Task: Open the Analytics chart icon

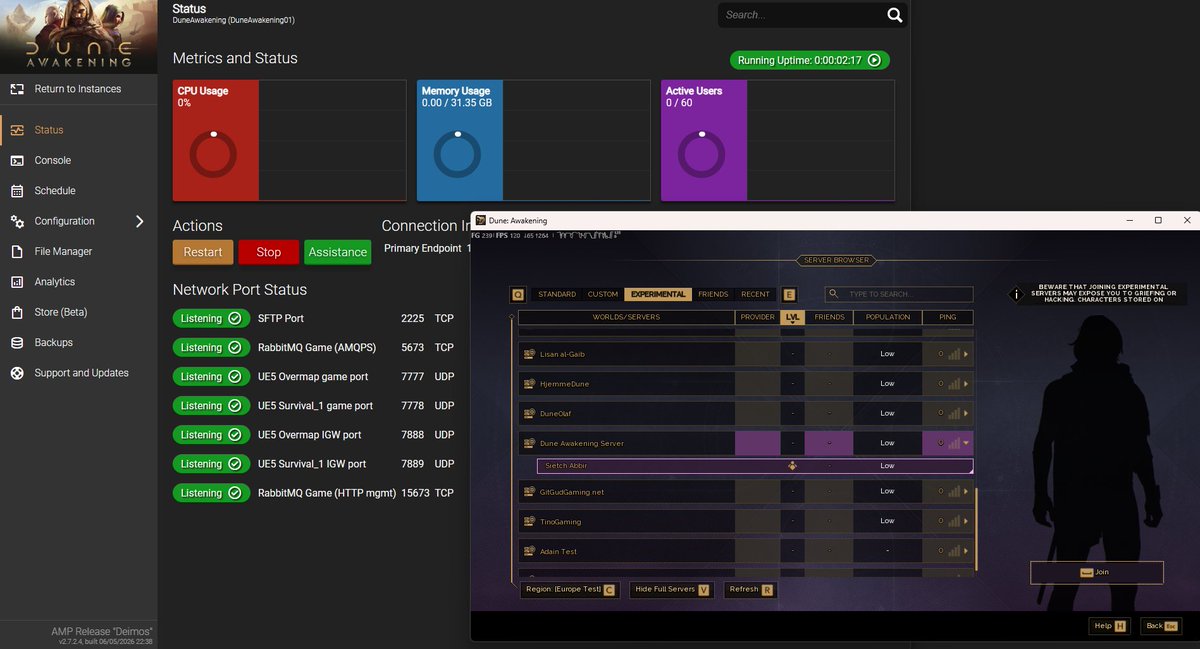Action: point(16,282)
